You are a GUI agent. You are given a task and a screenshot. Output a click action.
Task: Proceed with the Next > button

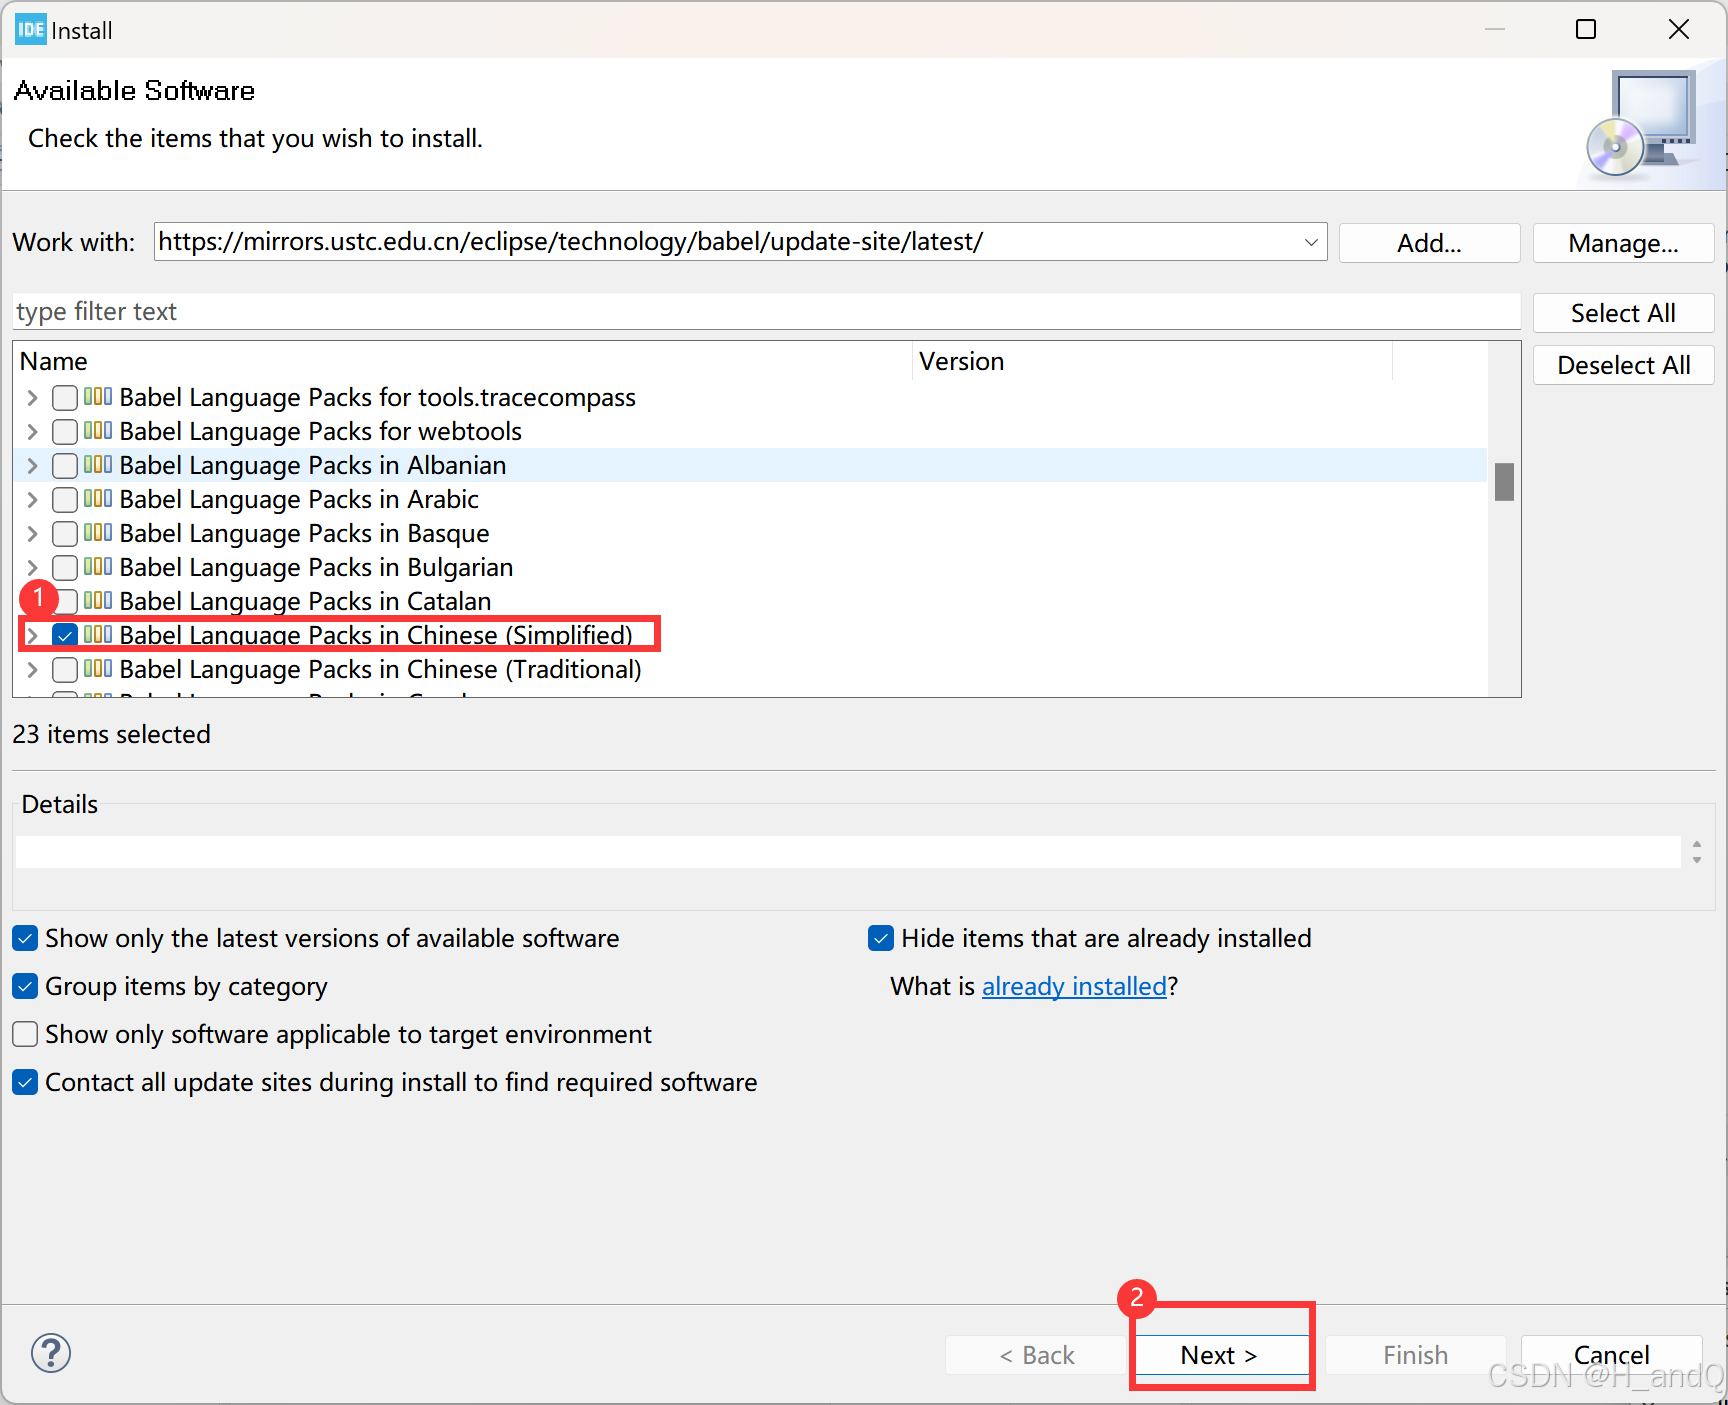point(1219,1355)
